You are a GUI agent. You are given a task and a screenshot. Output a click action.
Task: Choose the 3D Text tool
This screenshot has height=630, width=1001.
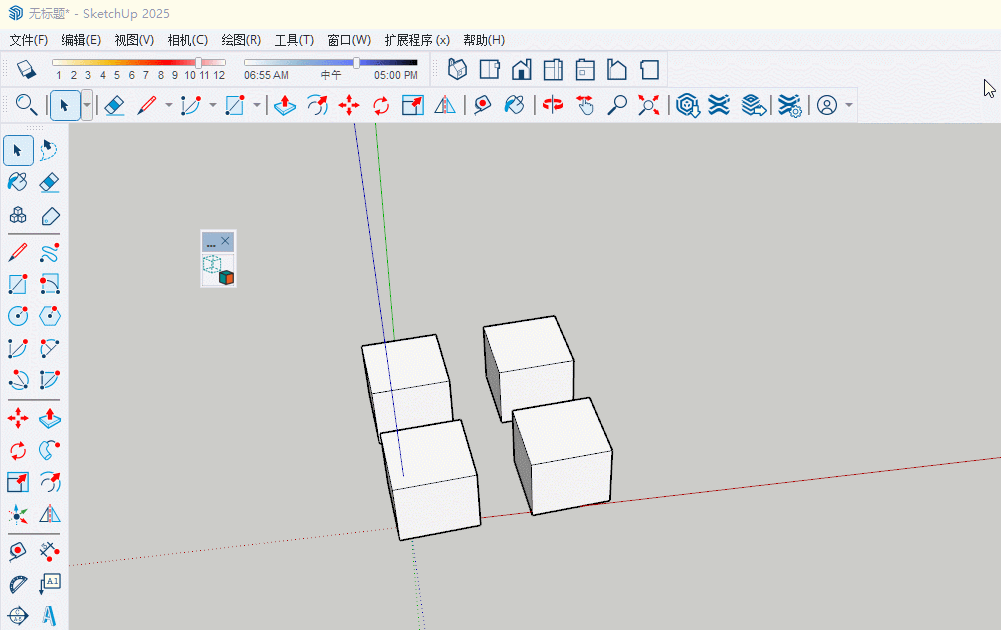(48, 615)
